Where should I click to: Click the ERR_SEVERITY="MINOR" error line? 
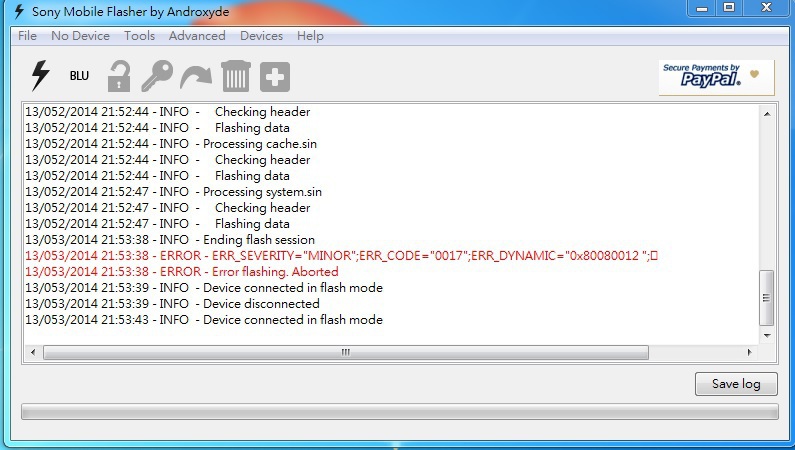(341, 256)
